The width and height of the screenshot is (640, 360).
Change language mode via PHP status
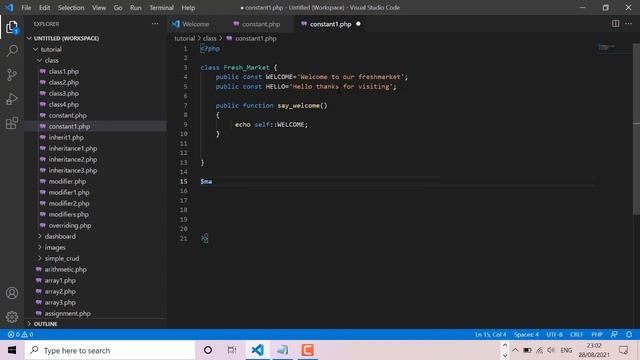(597, 334)
